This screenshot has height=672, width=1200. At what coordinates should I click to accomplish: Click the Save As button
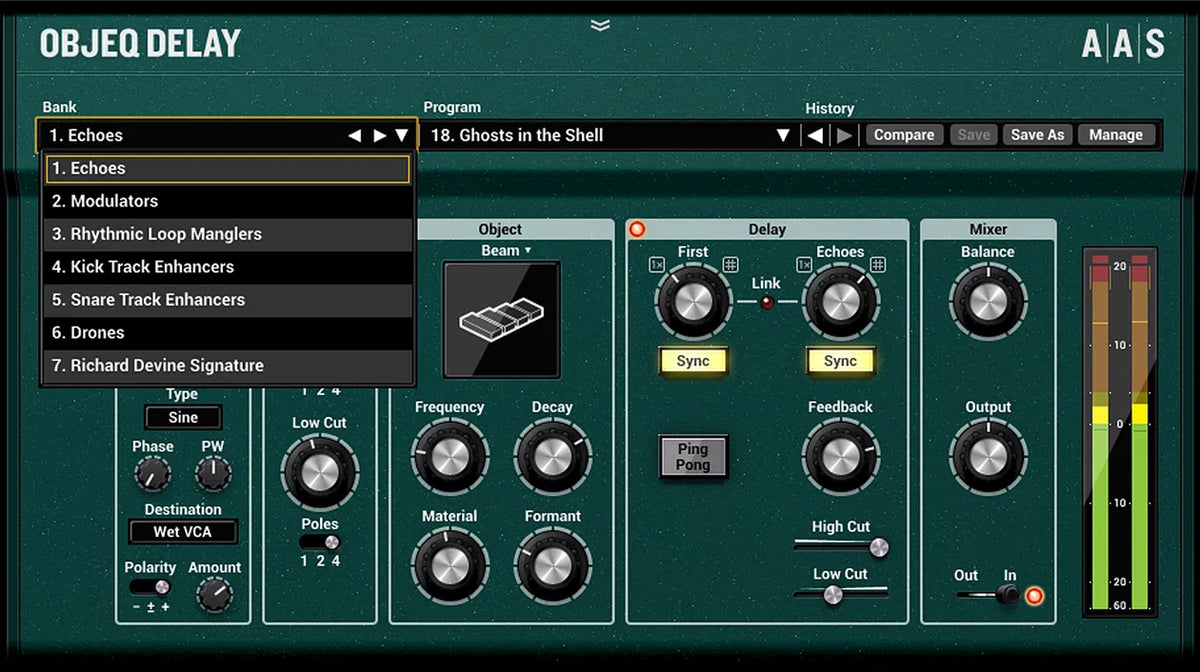point(1037,135)
